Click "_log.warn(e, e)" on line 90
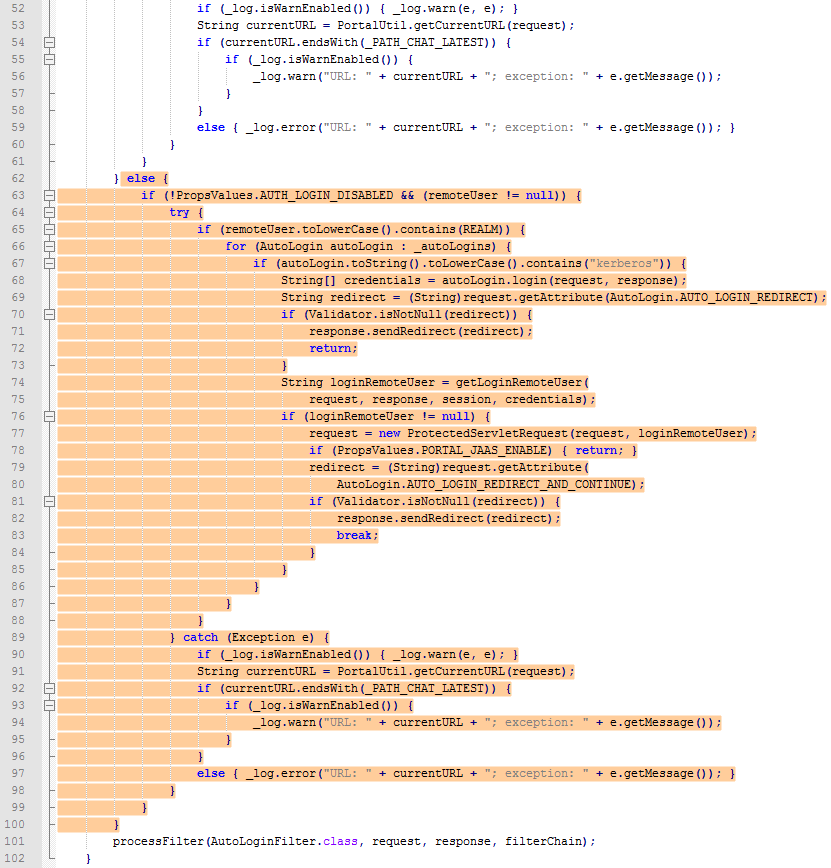The height and width of the screenshot is (868, 831). [x=445, y=654]
